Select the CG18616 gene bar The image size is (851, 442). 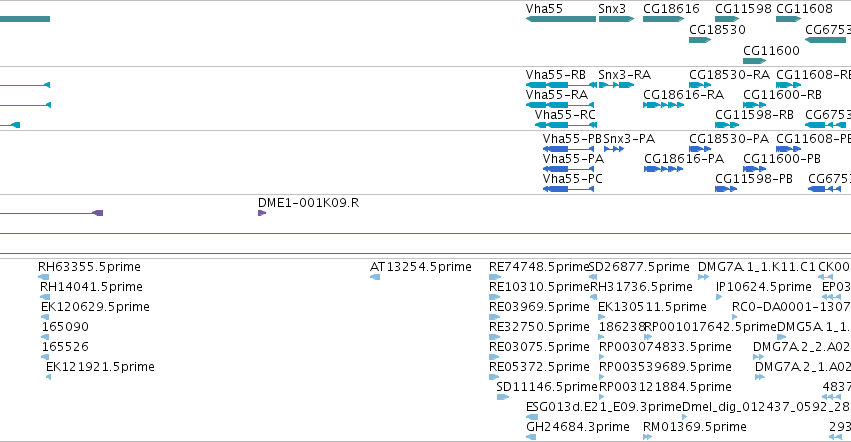pyautogui.click(x=663, y=19)
